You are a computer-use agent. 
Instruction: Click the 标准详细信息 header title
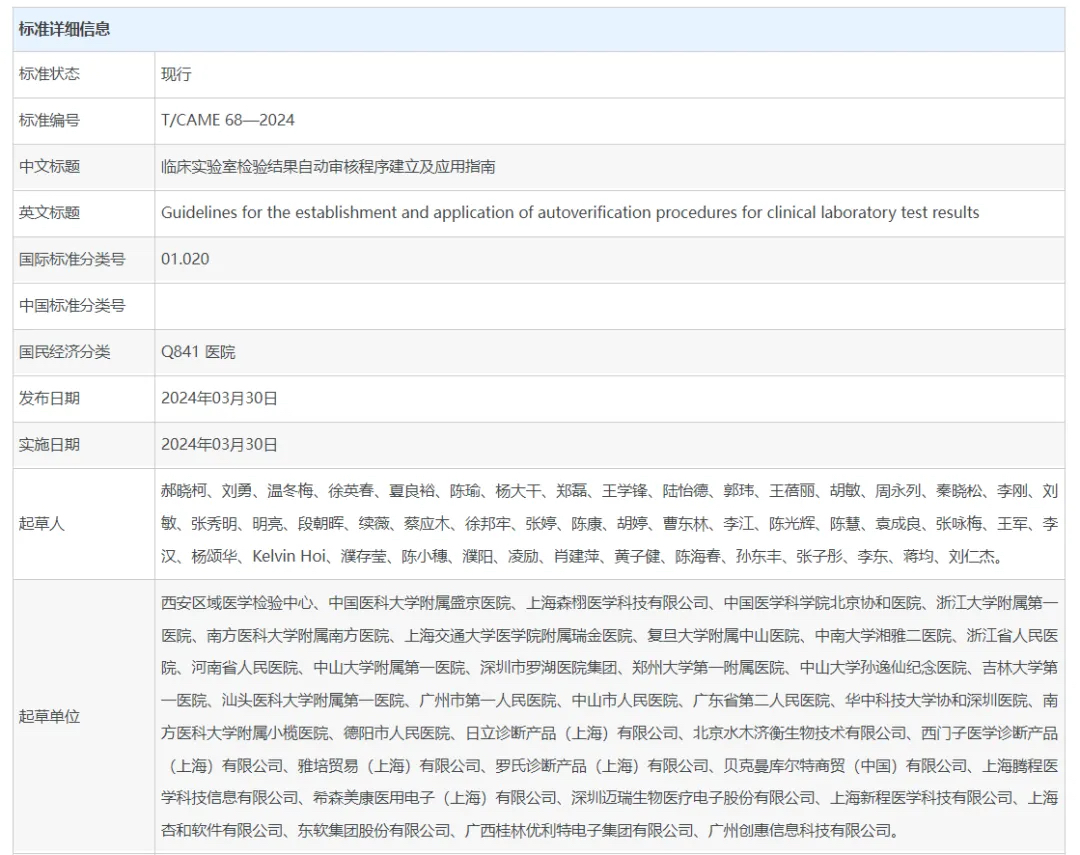coord(64,29)
